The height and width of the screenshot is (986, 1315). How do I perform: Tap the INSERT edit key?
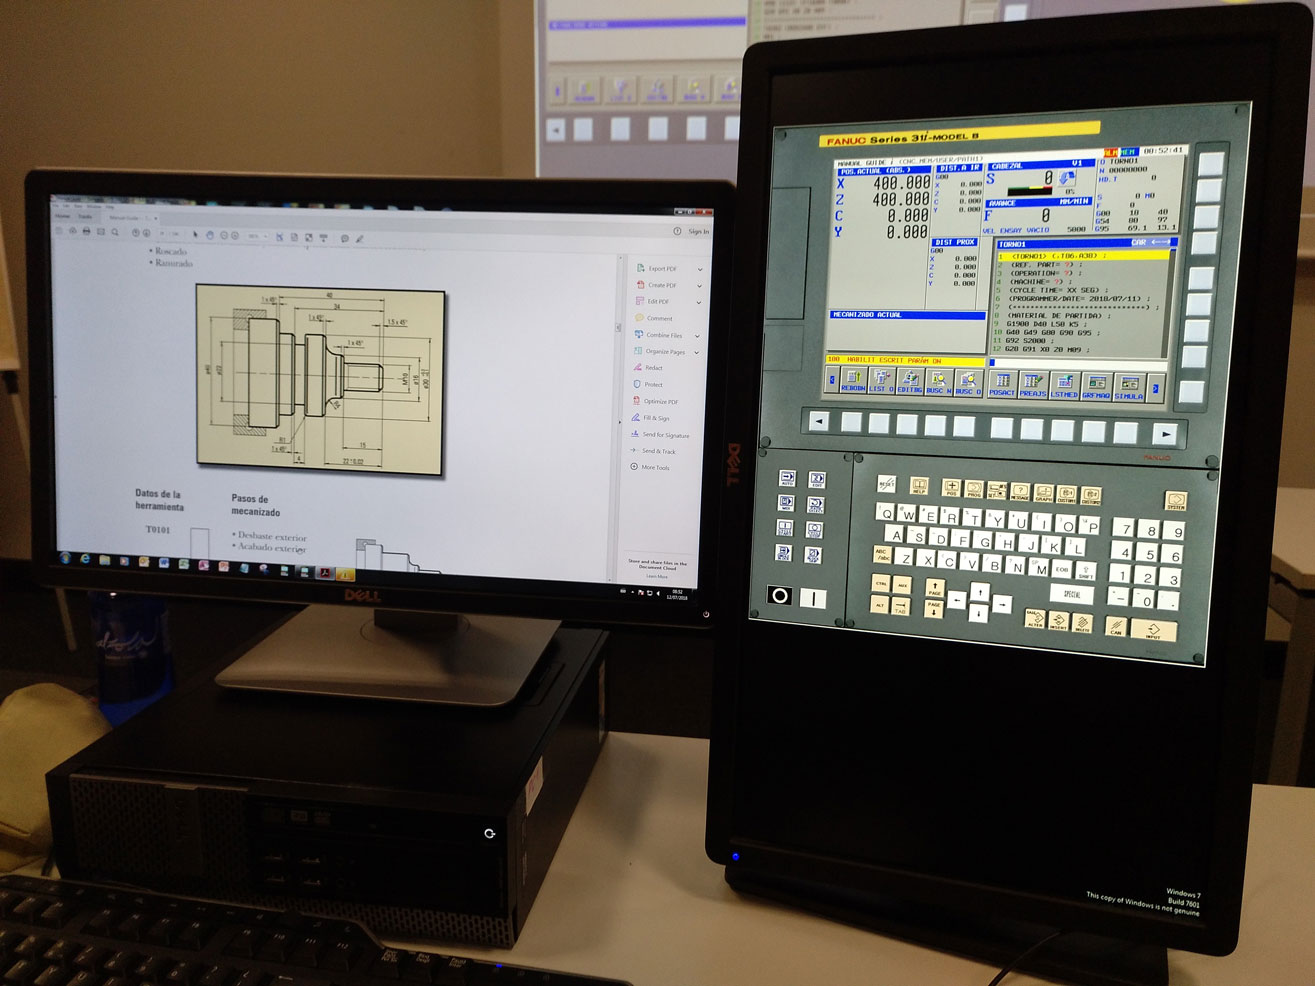tap(1058, 621)
